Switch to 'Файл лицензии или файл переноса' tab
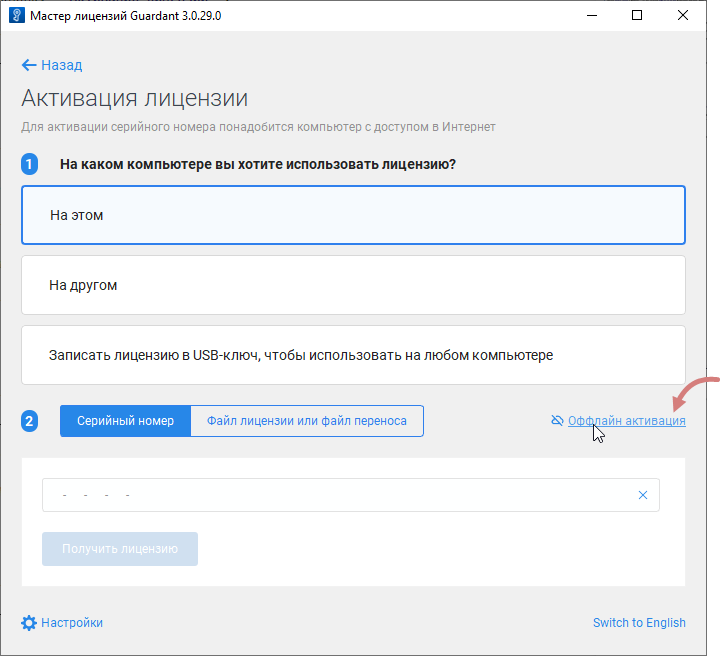The width and height of the screenshot is (720, 656). [x=307, y=421]
